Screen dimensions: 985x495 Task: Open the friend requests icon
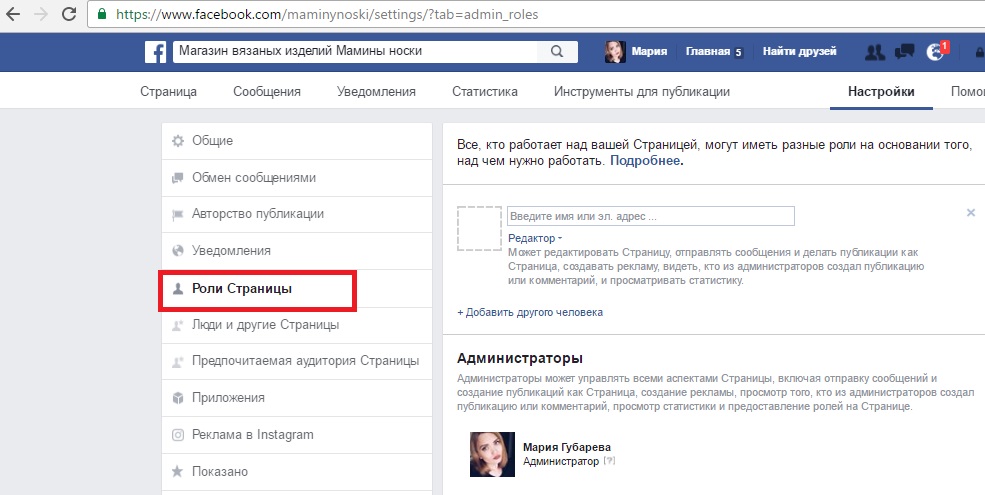(x=875, y=52)
